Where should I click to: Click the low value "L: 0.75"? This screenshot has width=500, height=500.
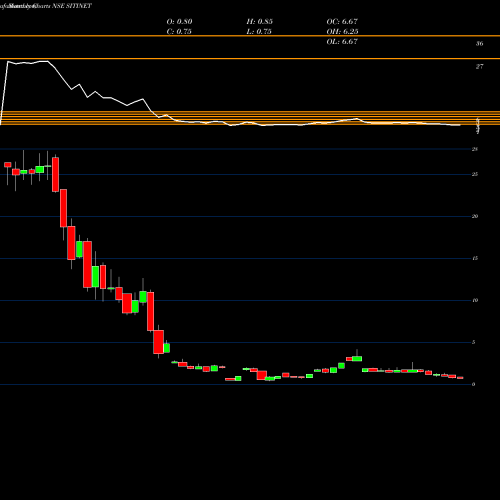pos(259,31)
